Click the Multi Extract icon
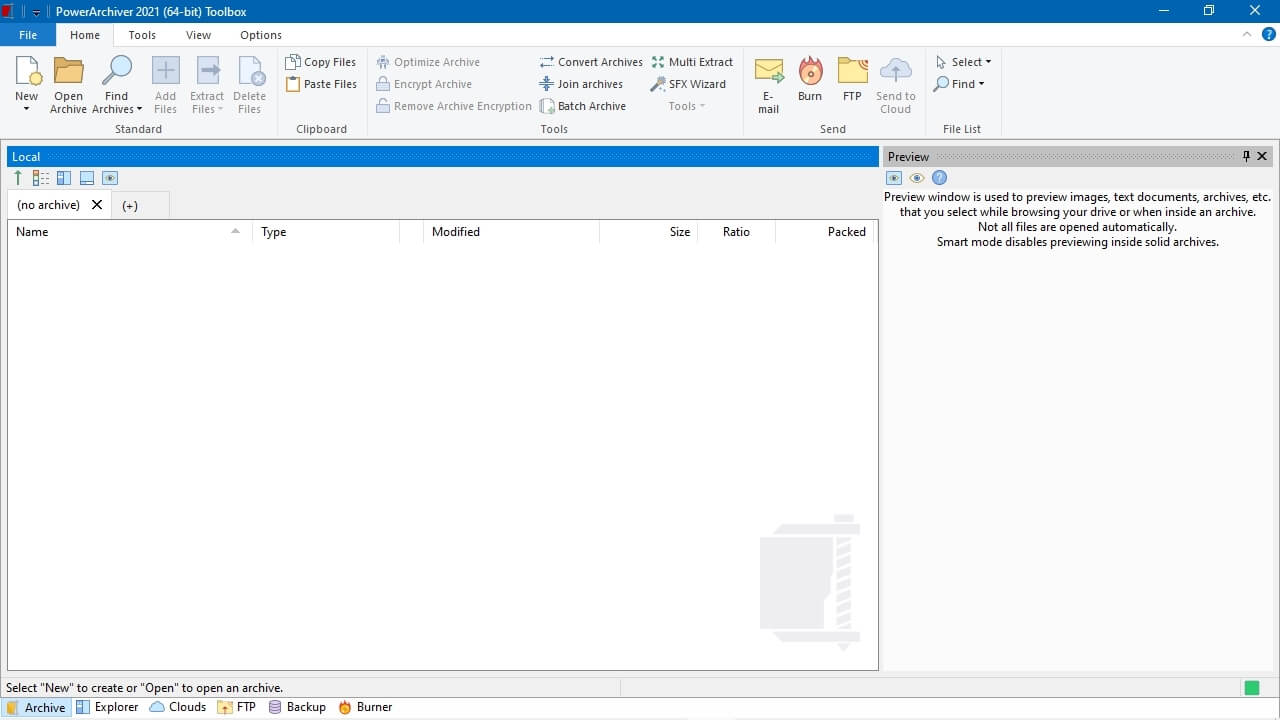This screenshot has height=720, width=1280. coord(658,62)
